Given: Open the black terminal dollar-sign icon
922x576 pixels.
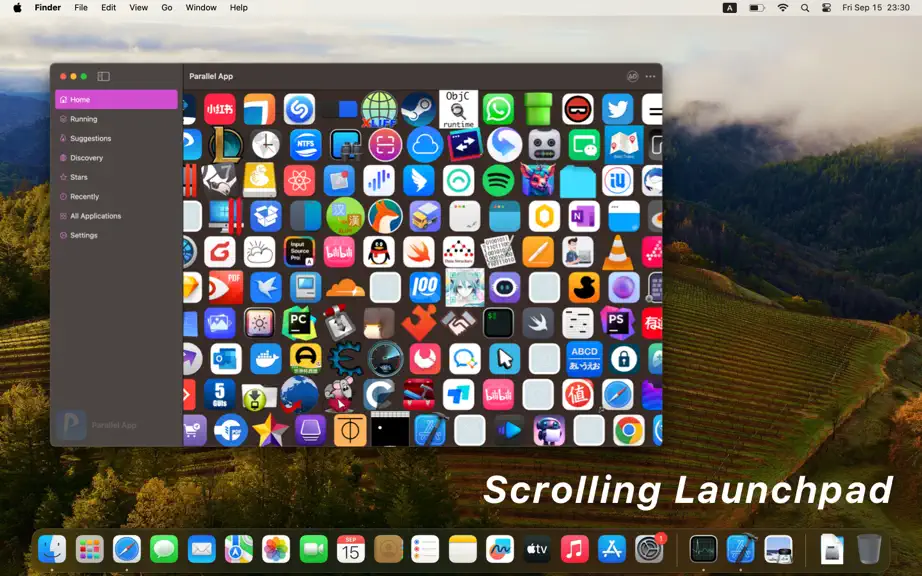Looking at the screenshot, I should click(x=498, y=323).
